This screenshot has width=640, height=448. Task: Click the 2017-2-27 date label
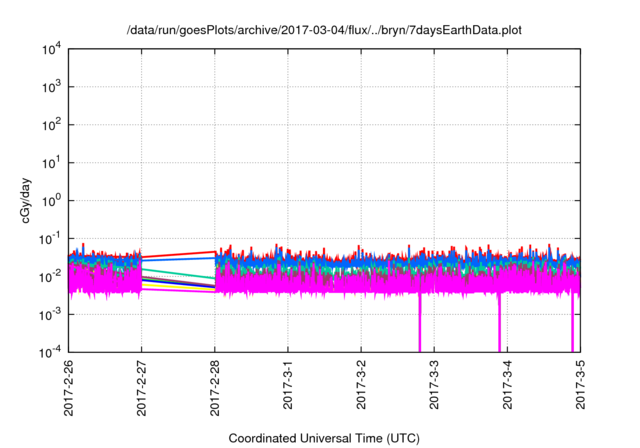click(142, 388)
